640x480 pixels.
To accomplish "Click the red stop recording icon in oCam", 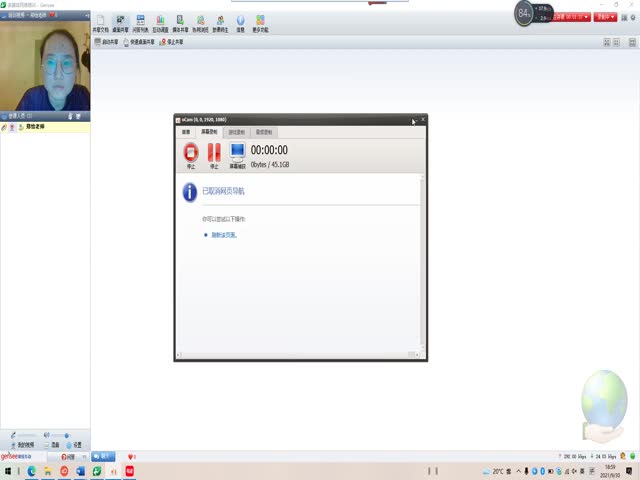I will [191, 152].
